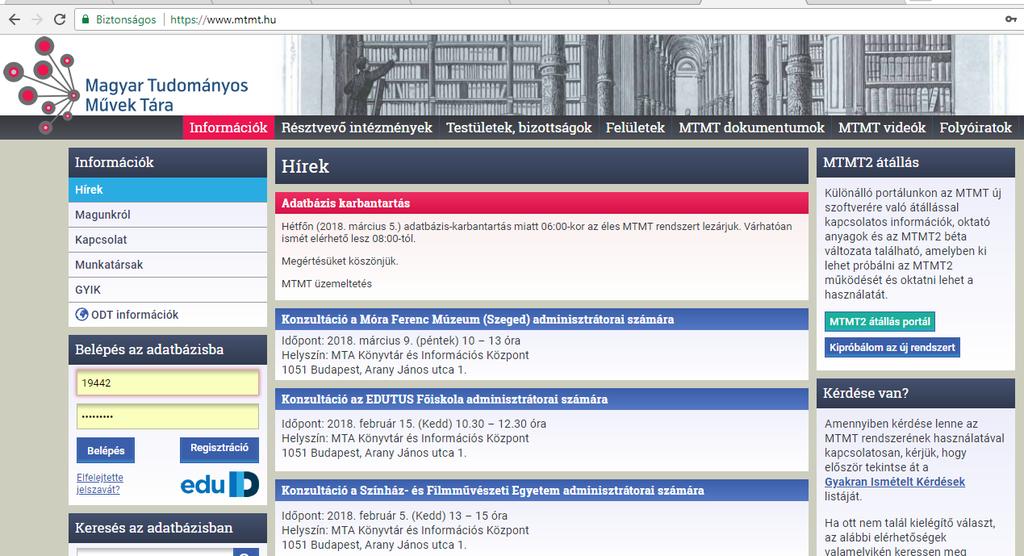Click the Belépés login button

click(106, 450)
